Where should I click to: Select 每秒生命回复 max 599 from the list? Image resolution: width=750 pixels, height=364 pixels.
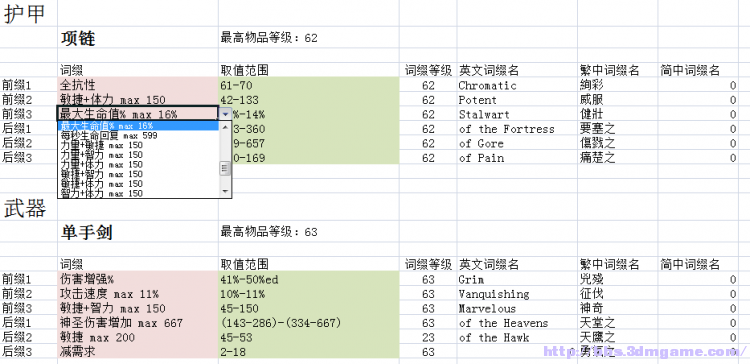(139, 136)
